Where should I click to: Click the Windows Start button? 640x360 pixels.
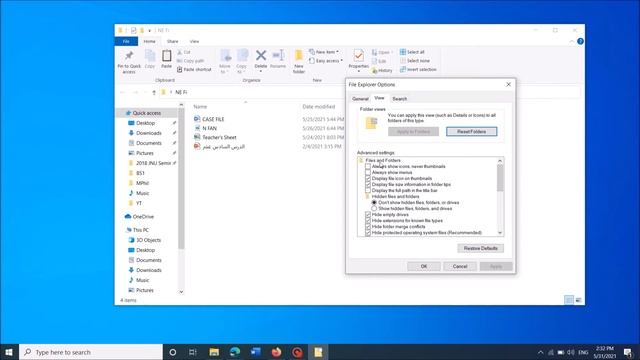point(9,352)
